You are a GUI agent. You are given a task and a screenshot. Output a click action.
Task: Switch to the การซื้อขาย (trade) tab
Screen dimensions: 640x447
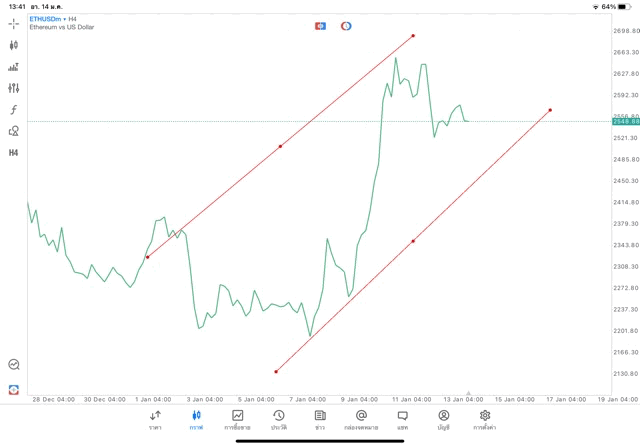click(237, 420)
